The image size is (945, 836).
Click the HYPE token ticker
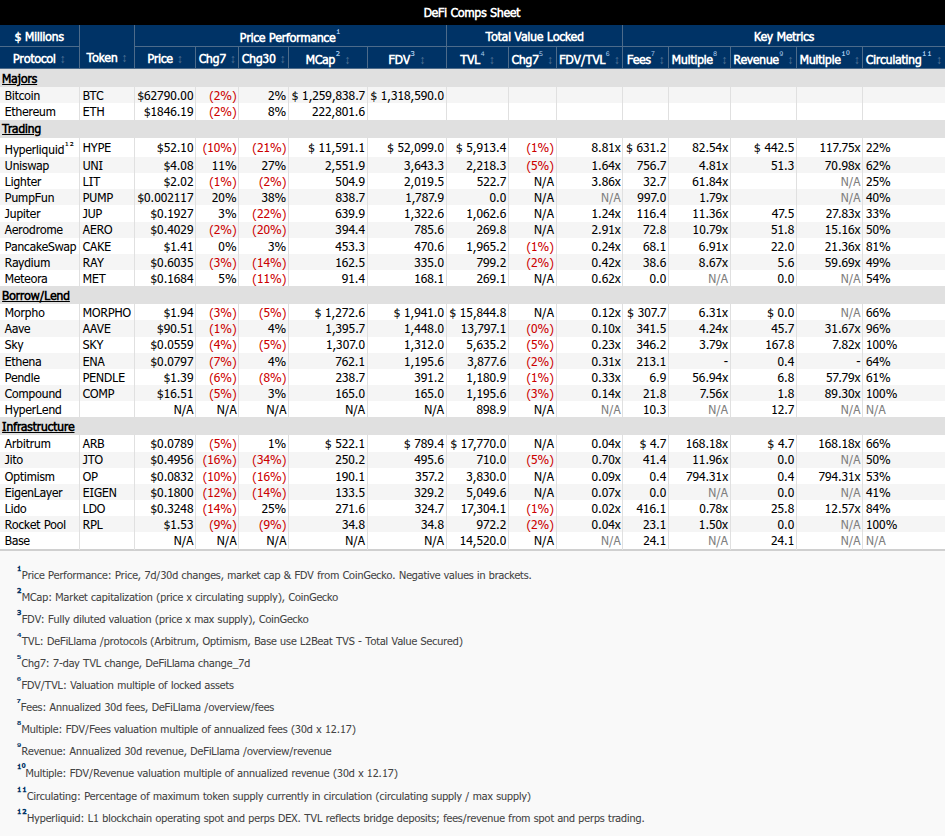tap(97, 148)
